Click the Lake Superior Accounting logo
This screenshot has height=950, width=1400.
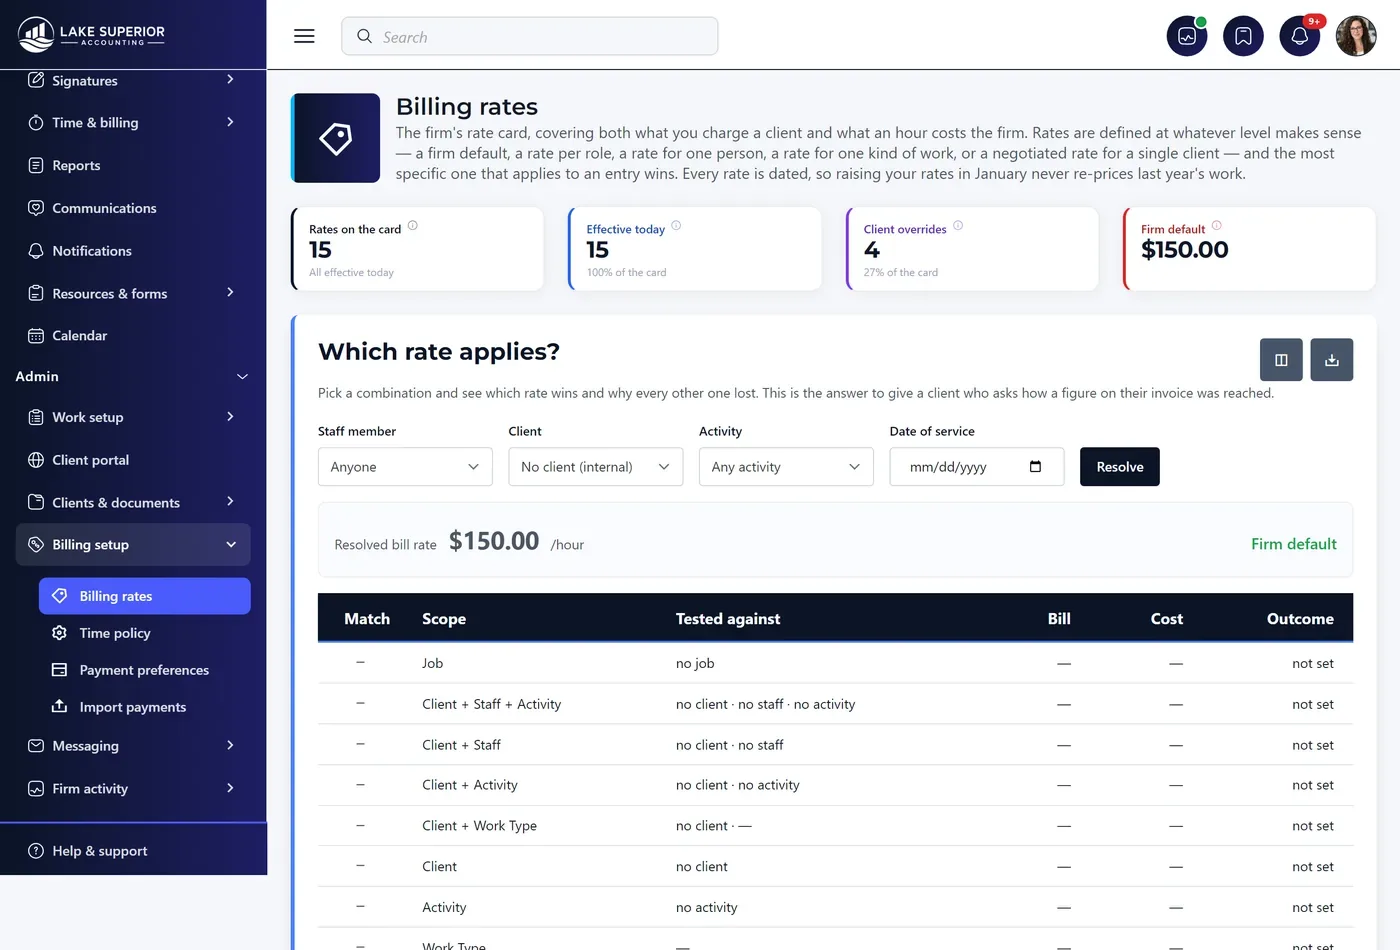pos(91,34)
